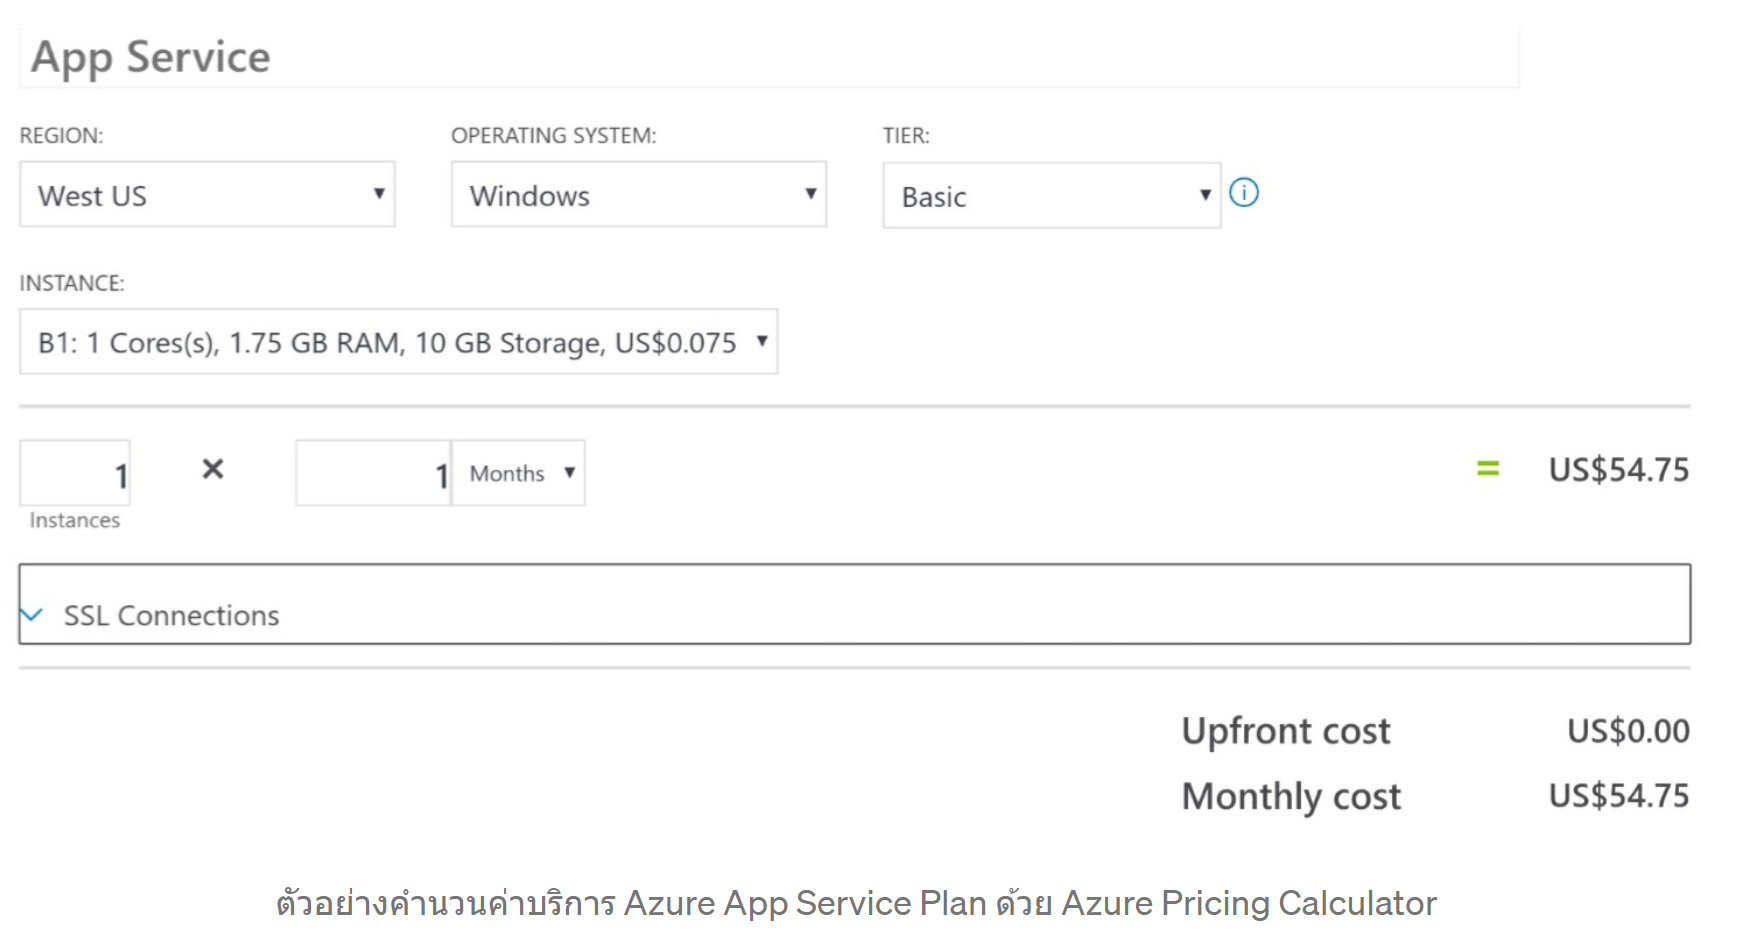Click the OPERATING SYSTEM label
Viewport: 1738px width, 937px height.
(x=553, y=136)
